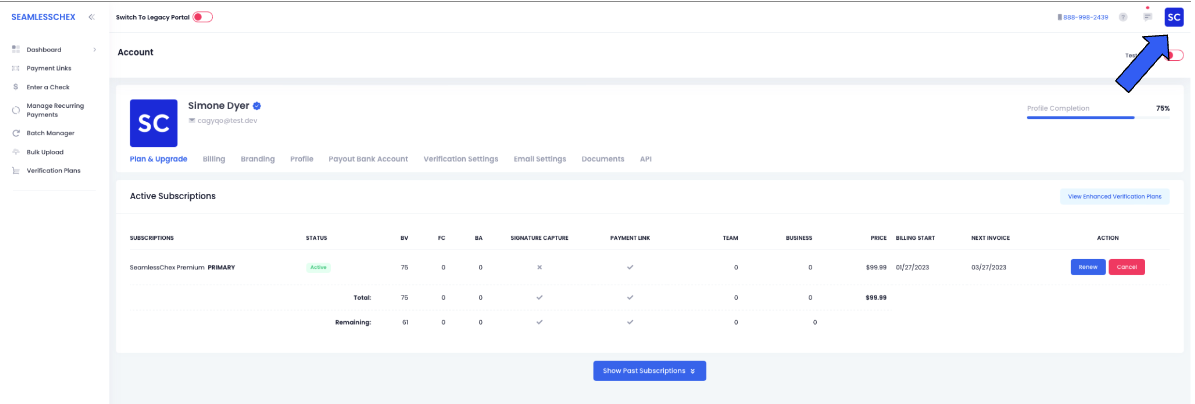This screenshot has width=1195, height=404.
Task: Open the notifications chat icon
Action: [1148, 16]
